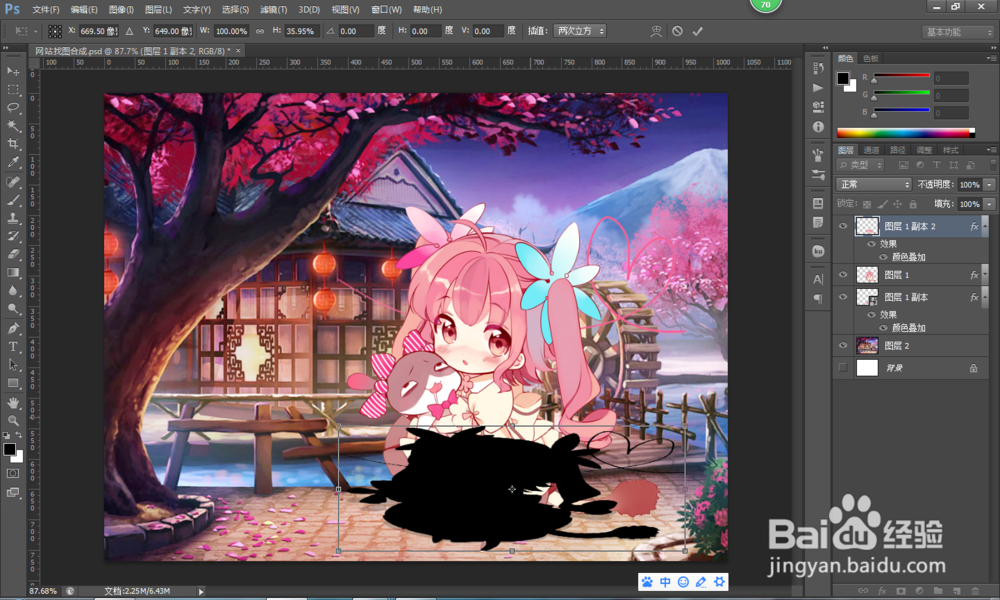1000x600 pixels.
Task: Open the History panel icon
Action: pos(818,68)
